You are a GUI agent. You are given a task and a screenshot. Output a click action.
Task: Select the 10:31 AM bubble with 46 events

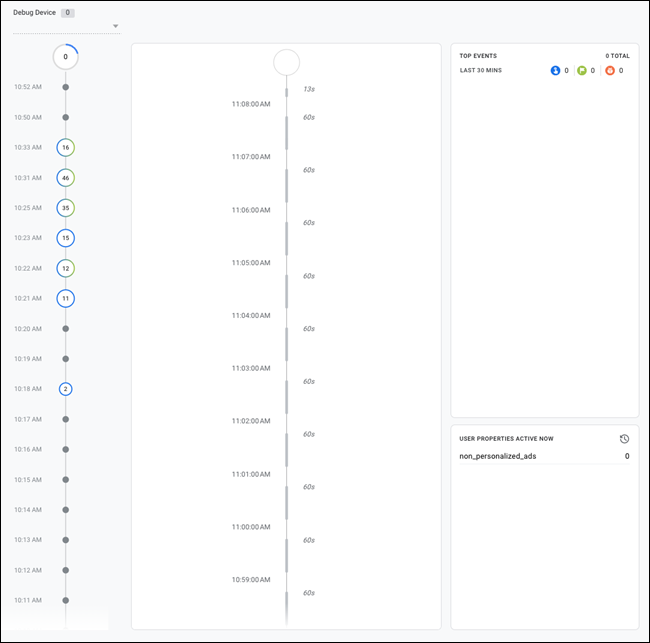[65, 178]
